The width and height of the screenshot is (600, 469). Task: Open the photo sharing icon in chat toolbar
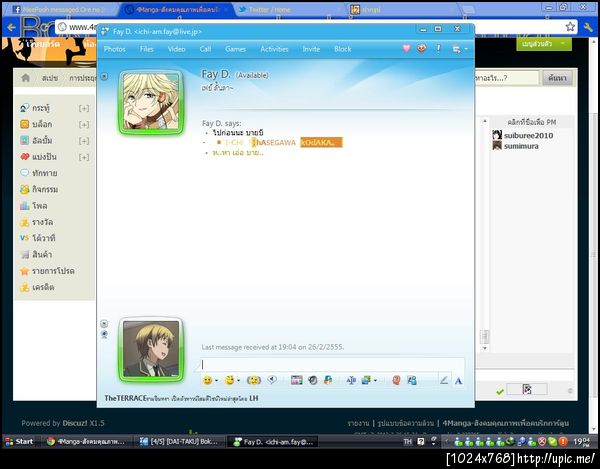point(297,380)
